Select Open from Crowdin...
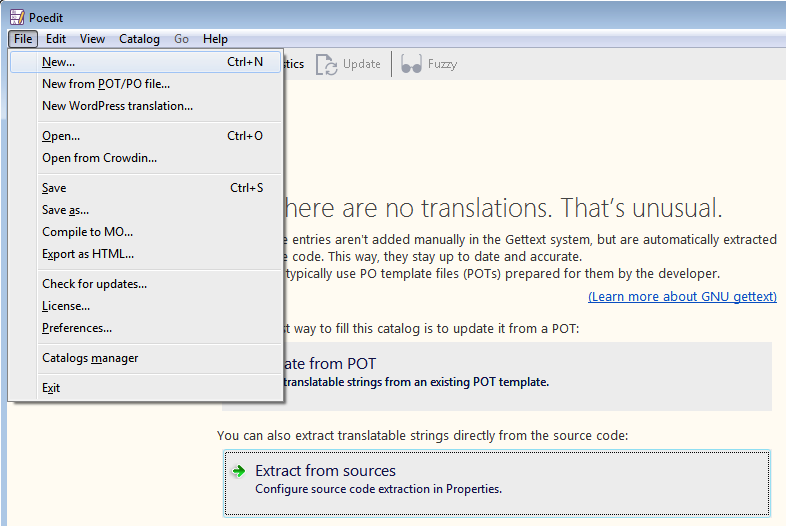786x526 pixels. [99, 158]
